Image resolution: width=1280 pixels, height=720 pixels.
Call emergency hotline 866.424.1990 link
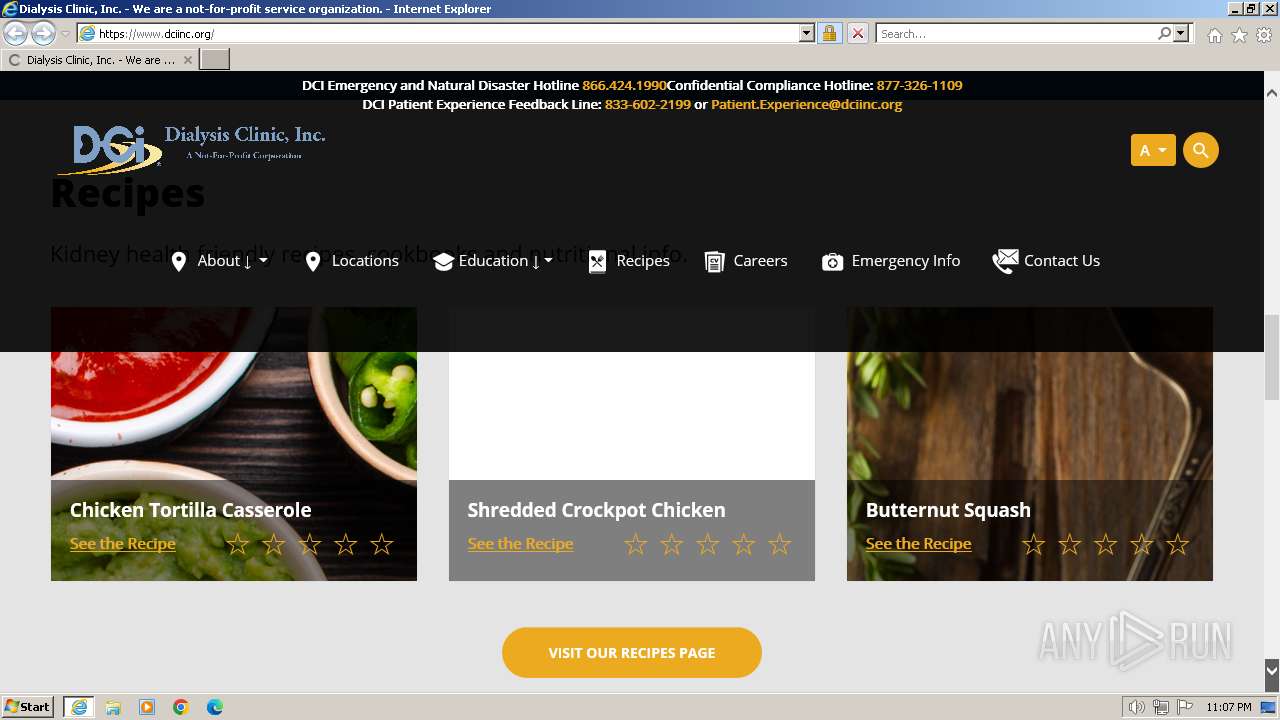click(x=624, y=86)
